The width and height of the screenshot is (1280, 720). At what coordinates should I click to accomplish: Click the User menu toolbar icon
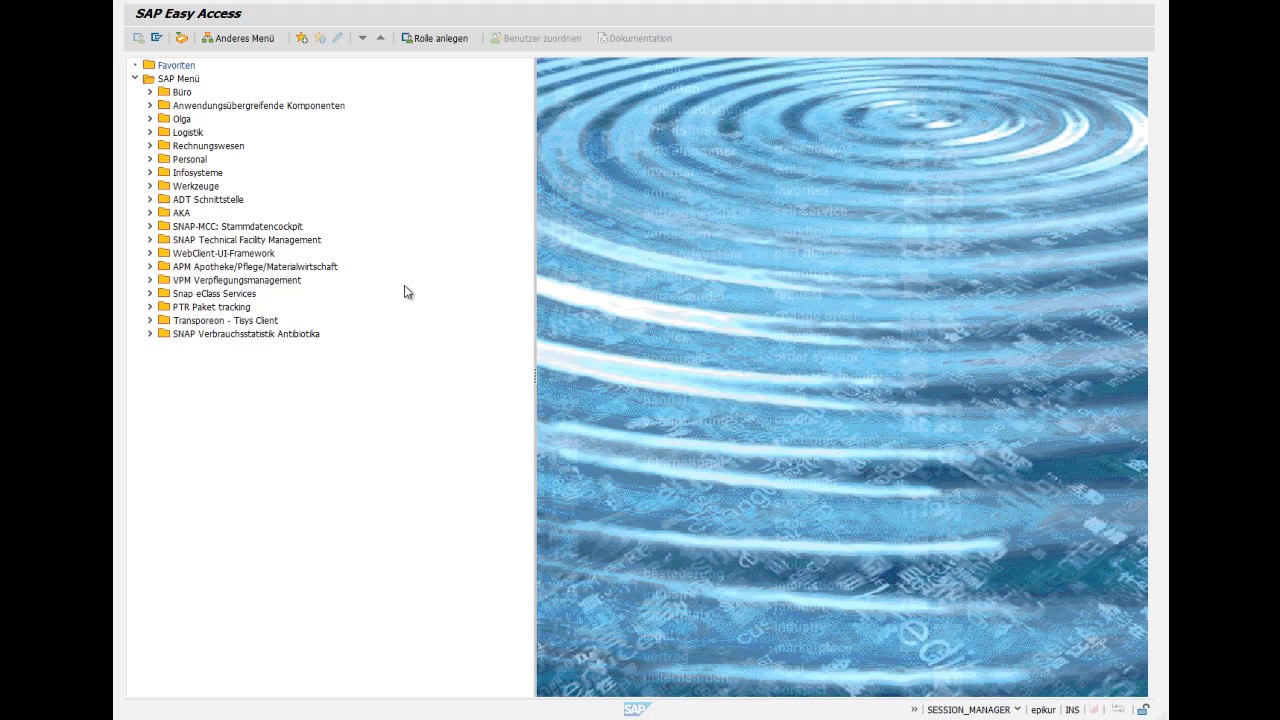pos(138,38)
